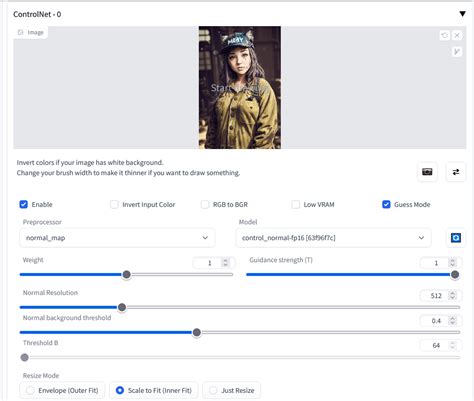The width and height of the screenshot is (474, 401).
Task: Disable the Enable checkbox
Action: (x=24, y=204)
